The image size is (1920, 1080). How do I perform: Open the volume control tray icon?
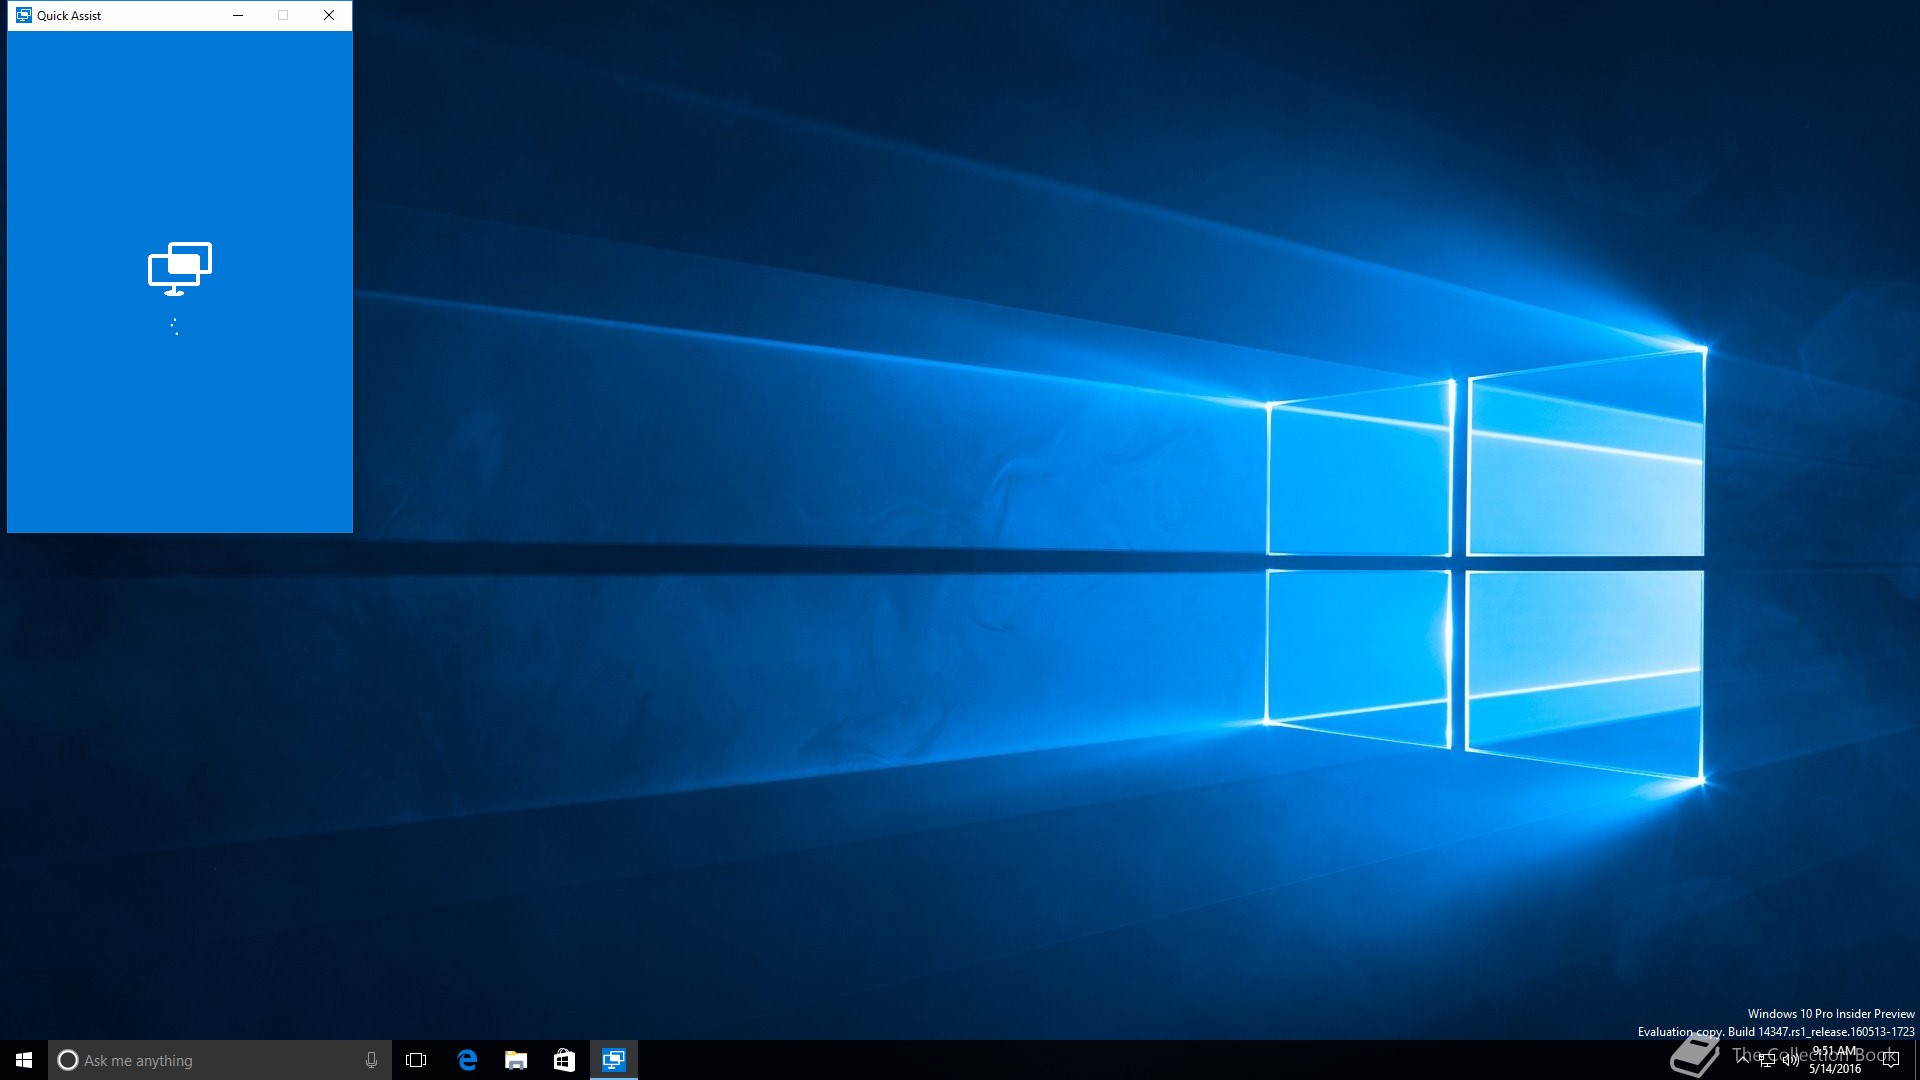pos(1790,1060)
